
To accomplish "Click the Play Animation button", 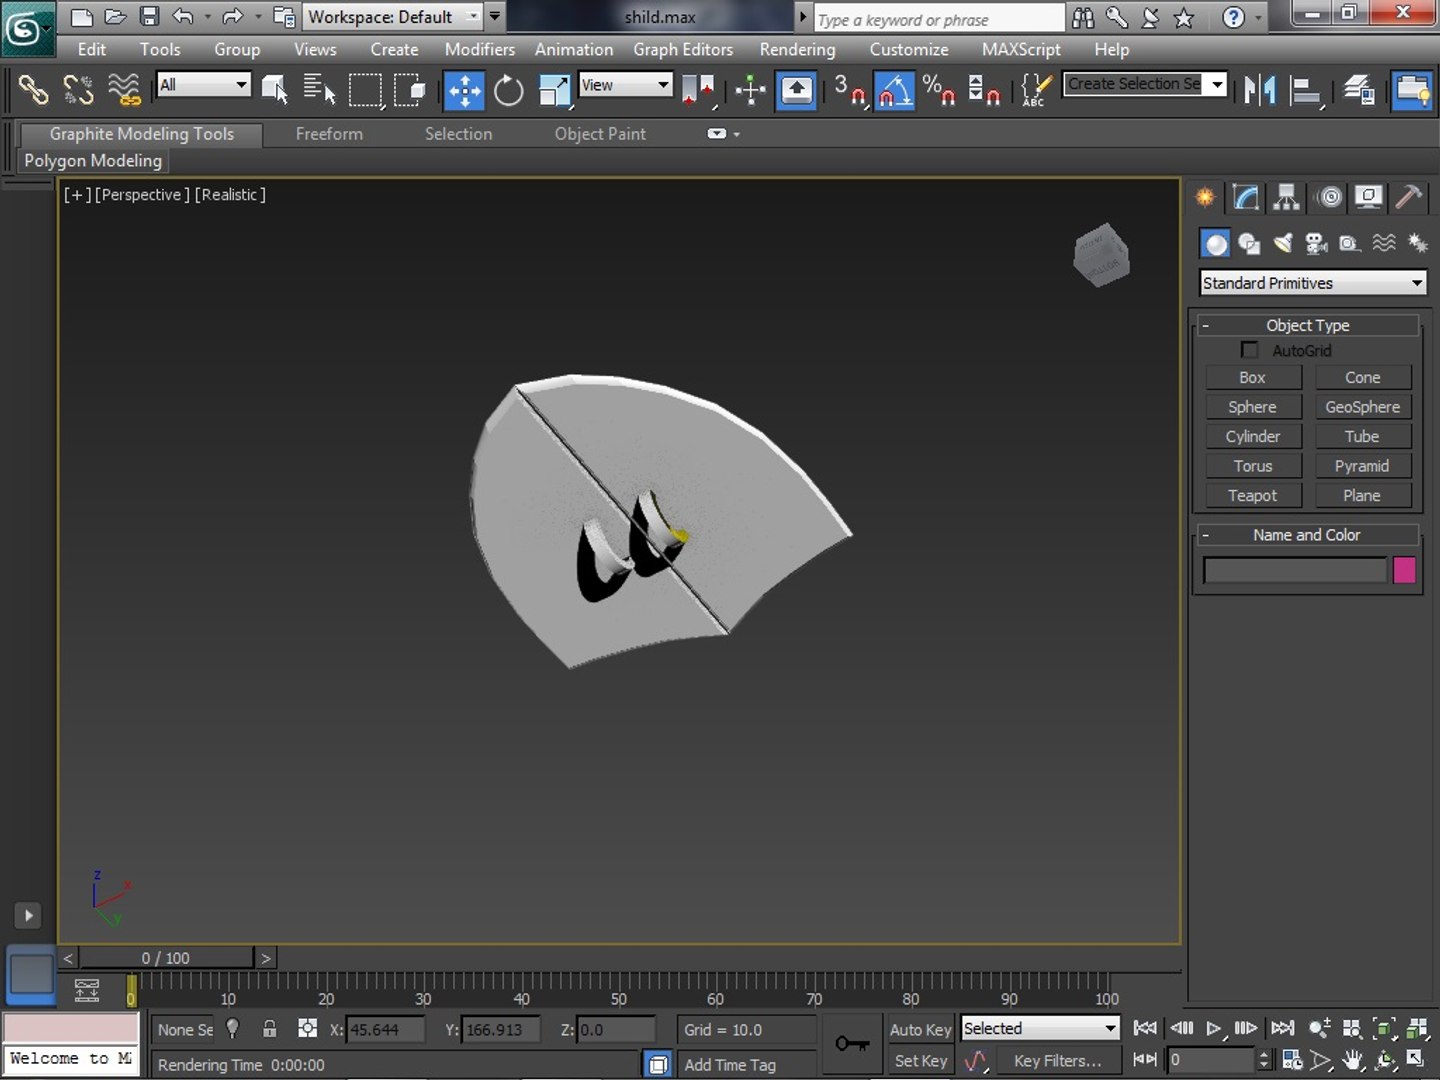I will [x=1214, y=1028].
